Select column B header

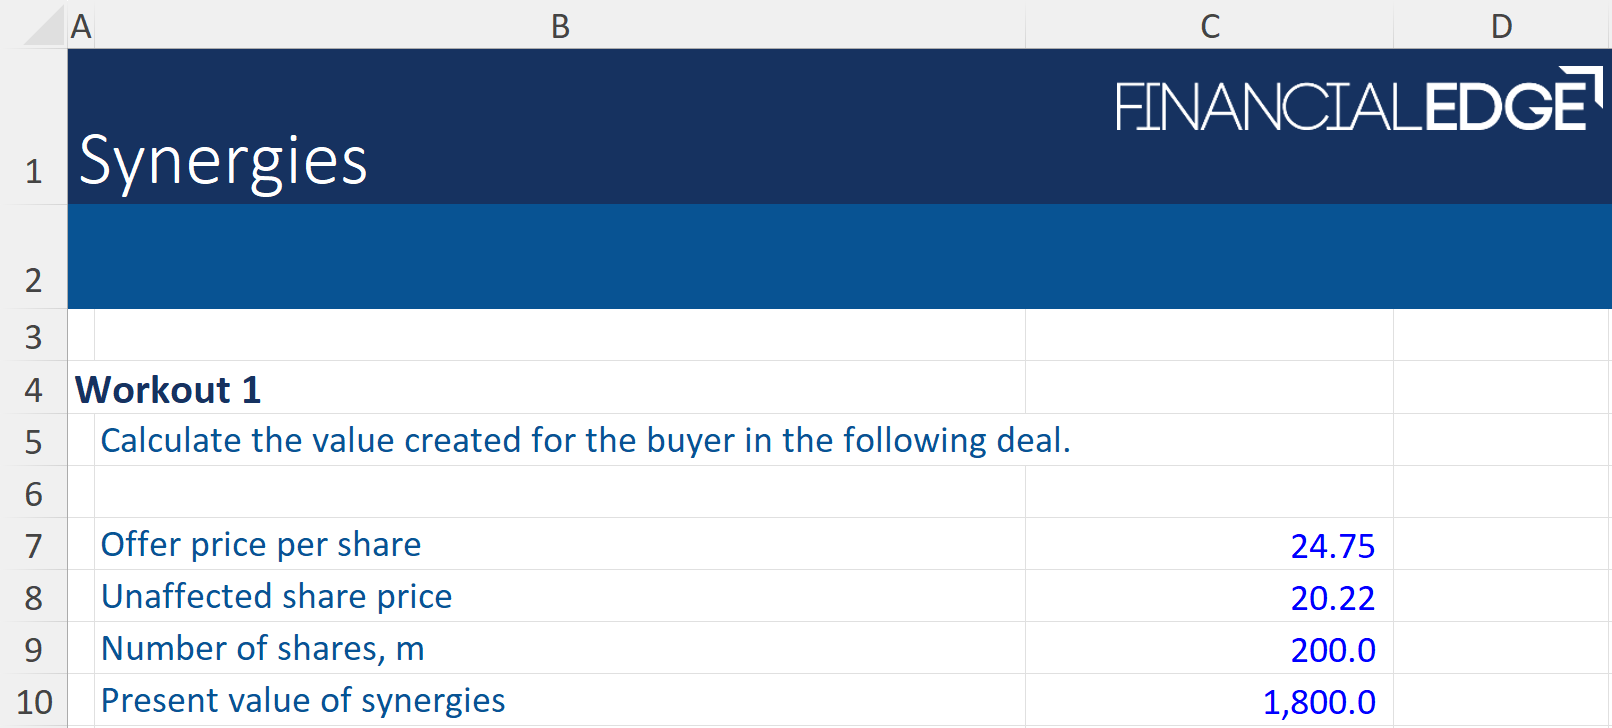[560, 26]
